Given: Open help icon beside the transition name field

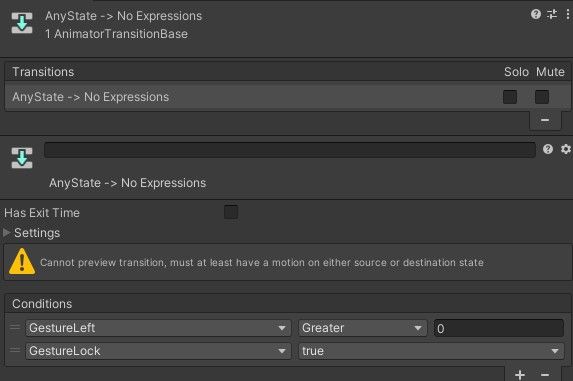Looking at the screenshot, I should 548,149.
